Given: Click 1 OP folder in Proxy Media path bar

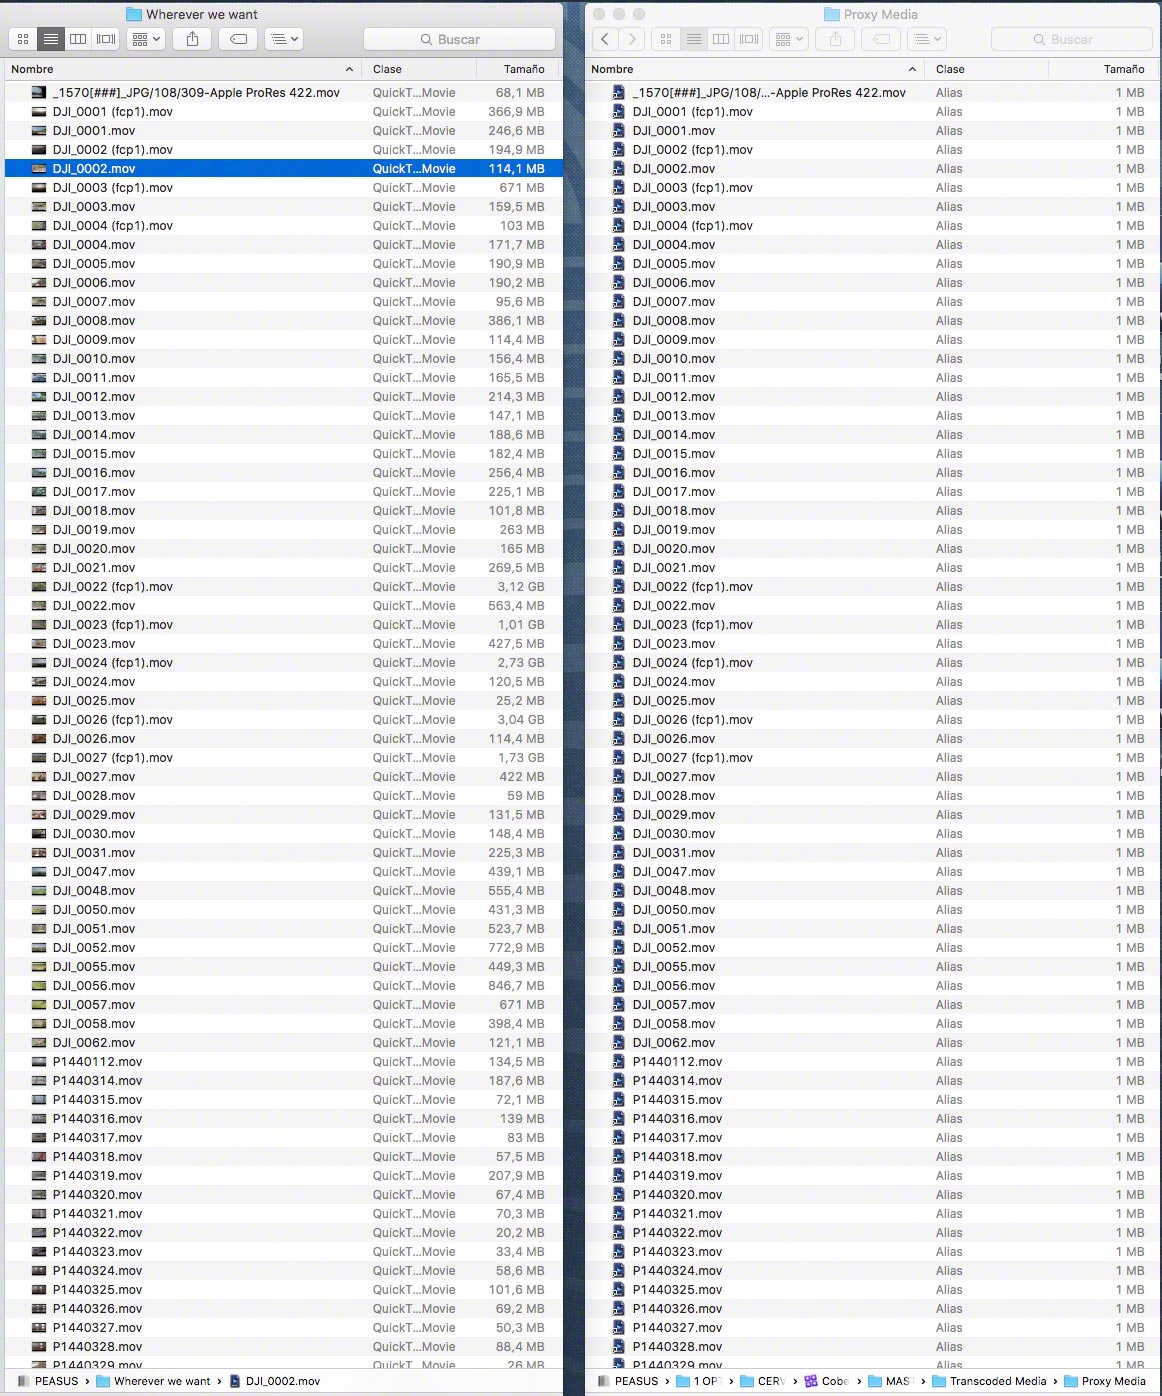Looking at the screenshot, I should click(698, 1381).
